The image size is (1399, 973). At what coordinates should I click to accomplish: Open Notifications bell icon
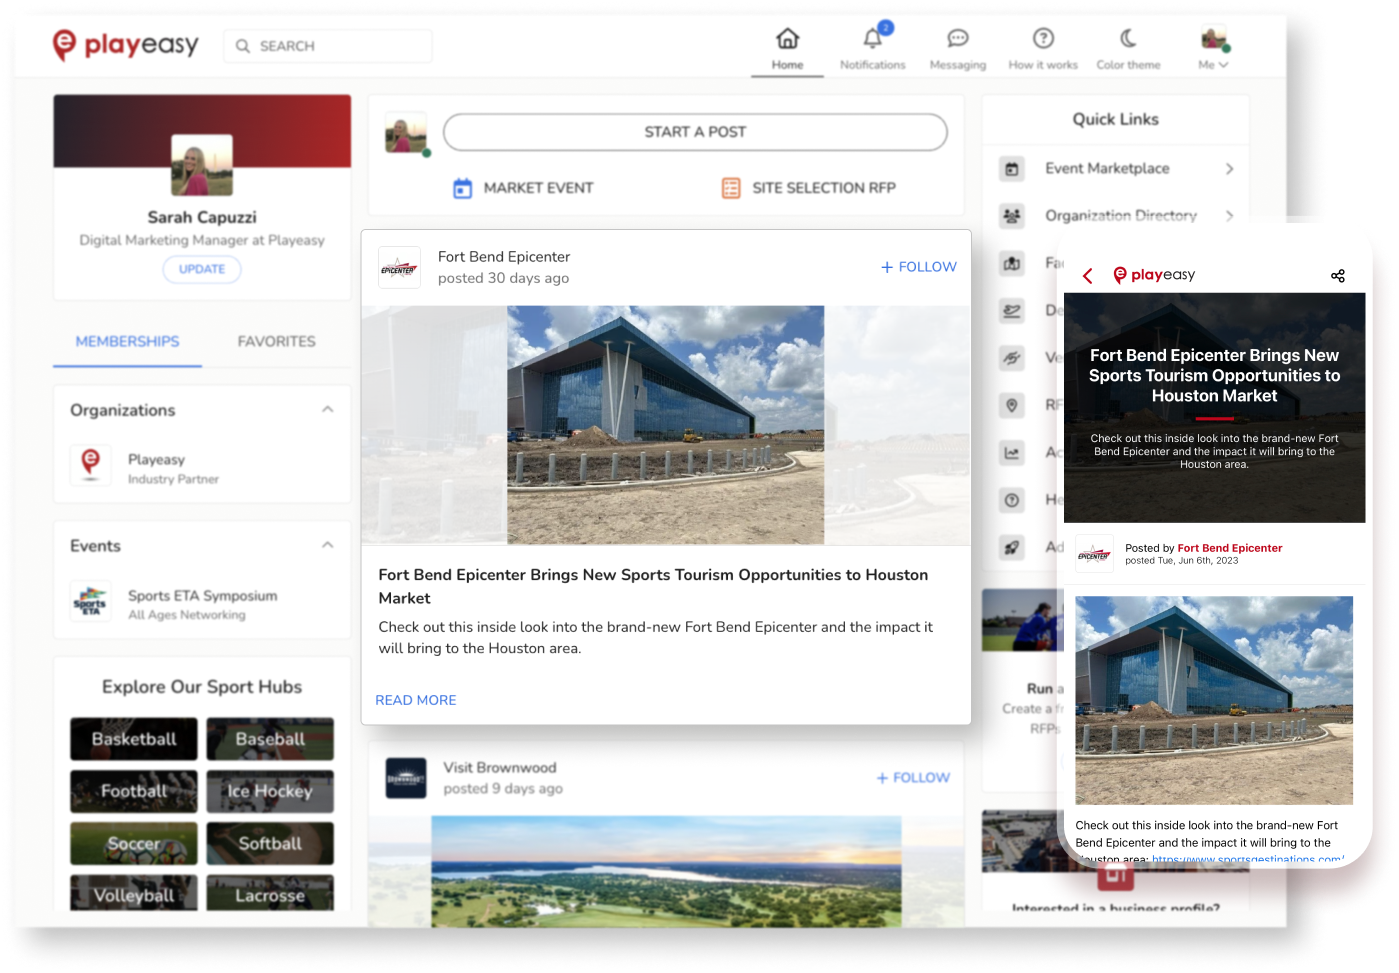click(x=872, y=40)
